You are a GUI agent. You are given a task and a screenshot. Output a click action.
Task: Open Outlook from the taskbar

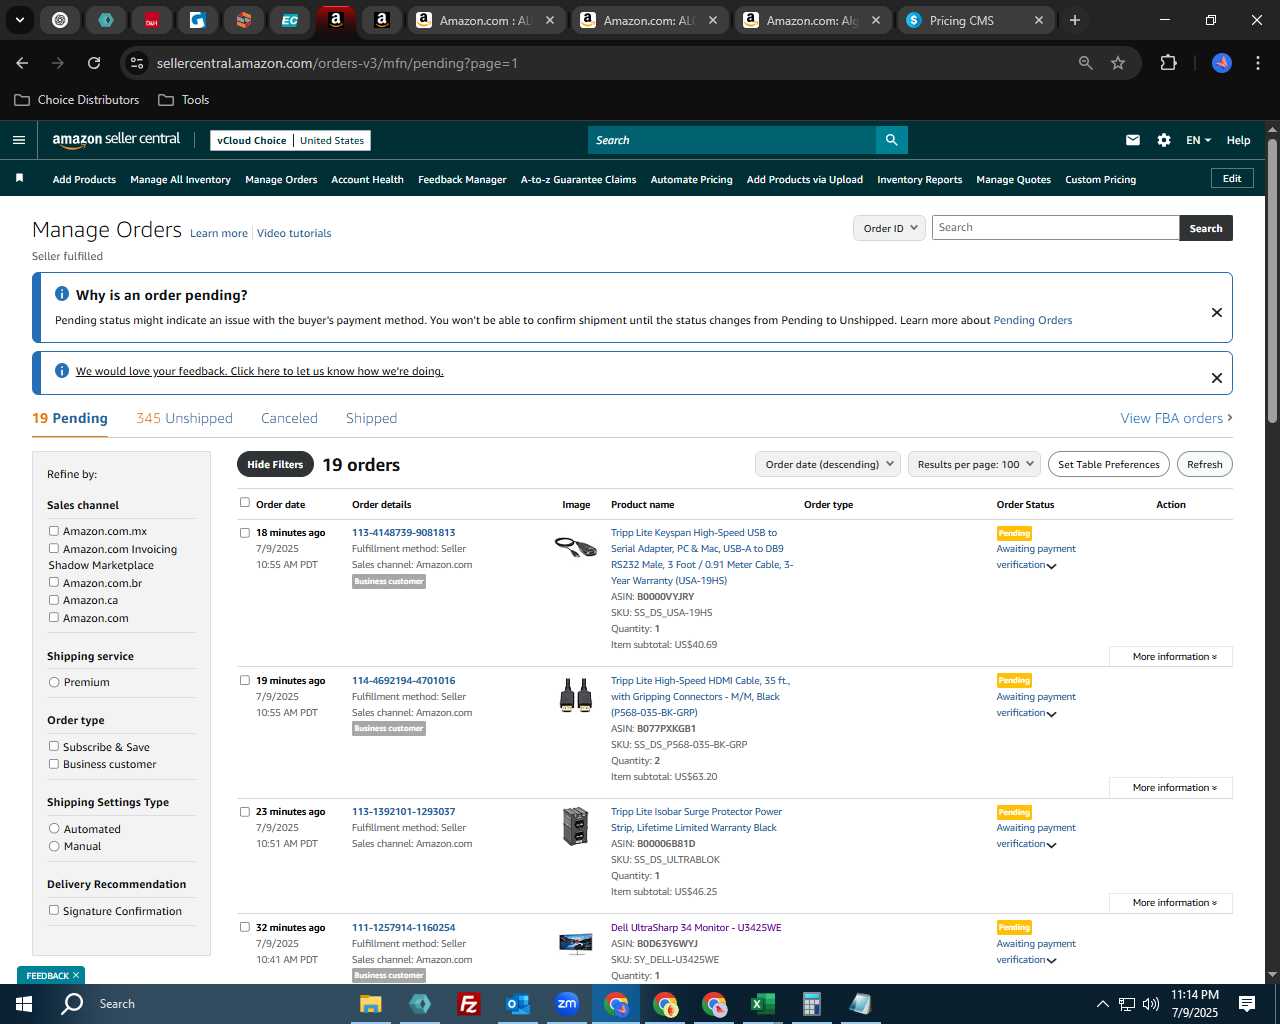[x=517, y=1004]
